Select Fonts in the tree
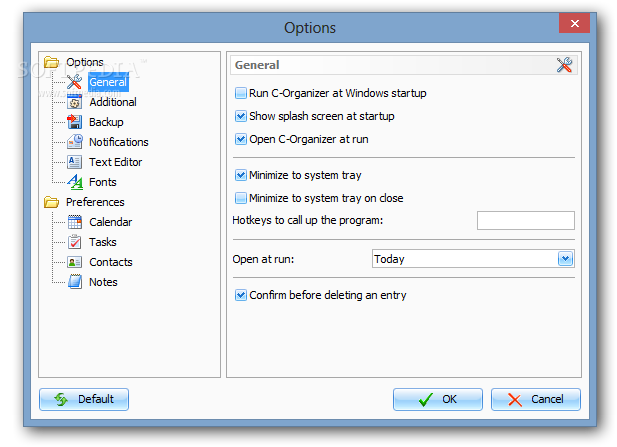Image resolution: width=617 pixels, height=447 pixels. pyautogui.click(x=103, y=182)
